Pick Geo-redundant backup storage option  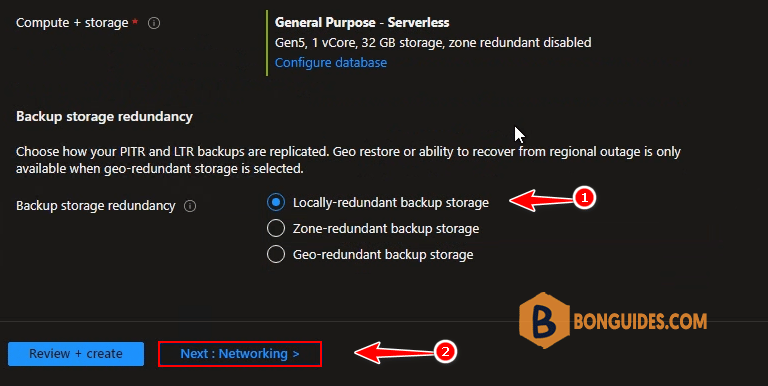point(276,254)
